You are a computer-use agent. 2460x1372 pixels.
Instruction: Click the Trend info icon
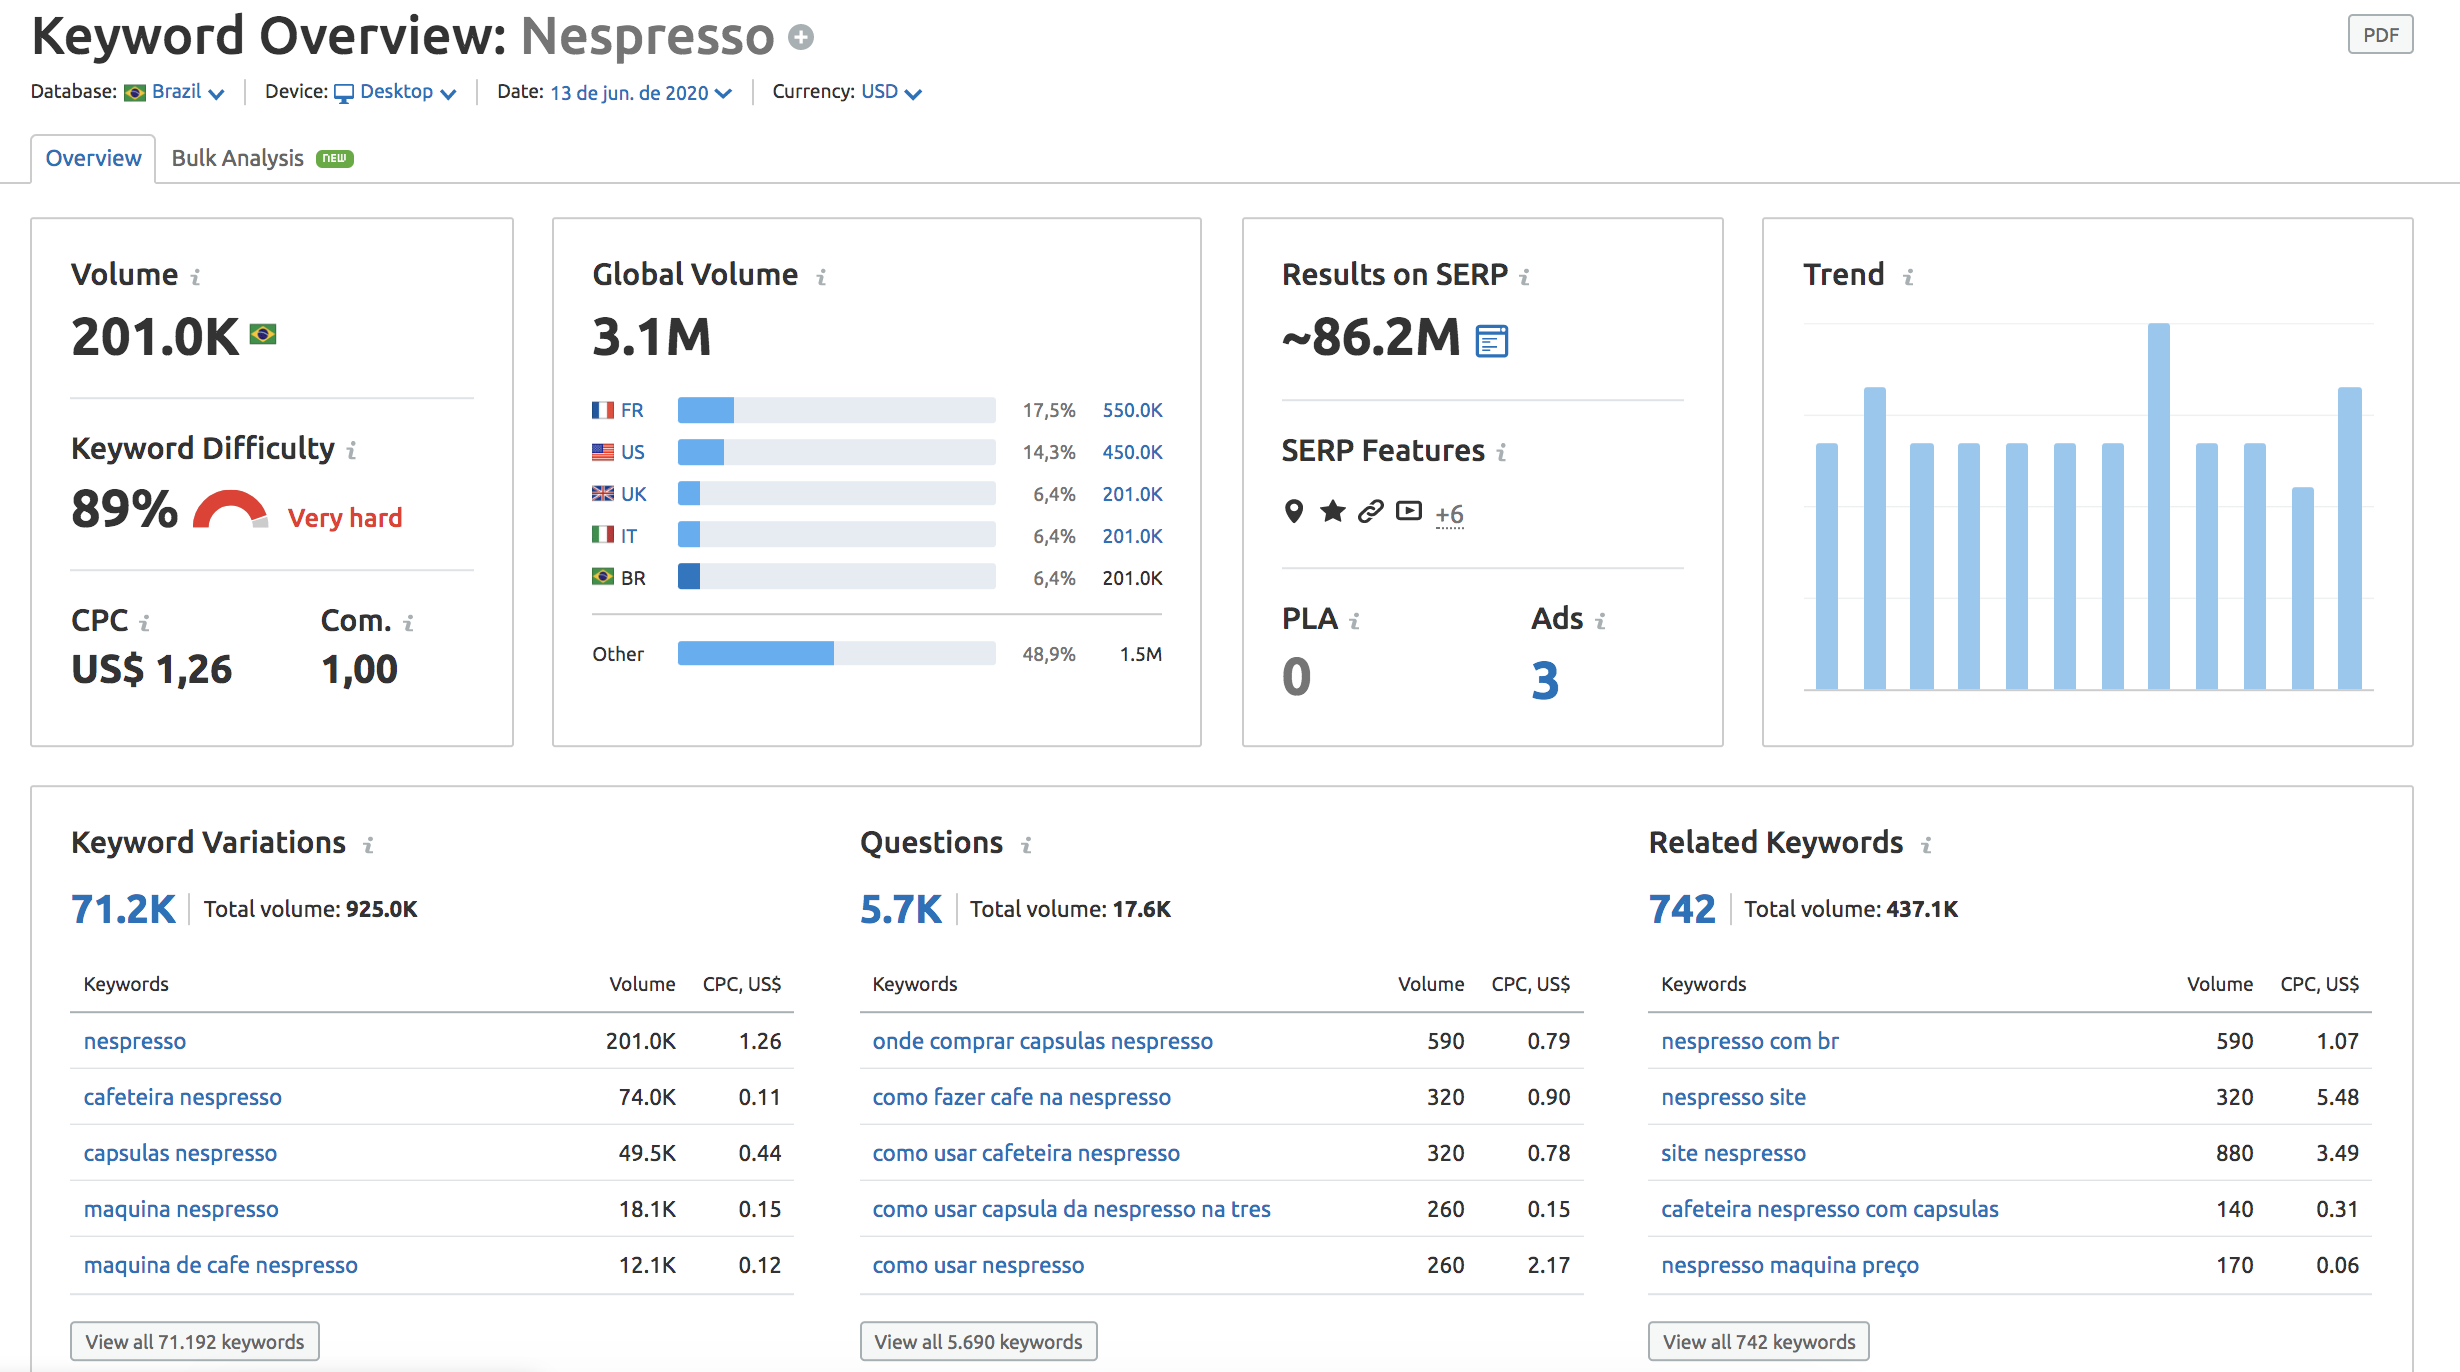click(x=1908, y=277)
